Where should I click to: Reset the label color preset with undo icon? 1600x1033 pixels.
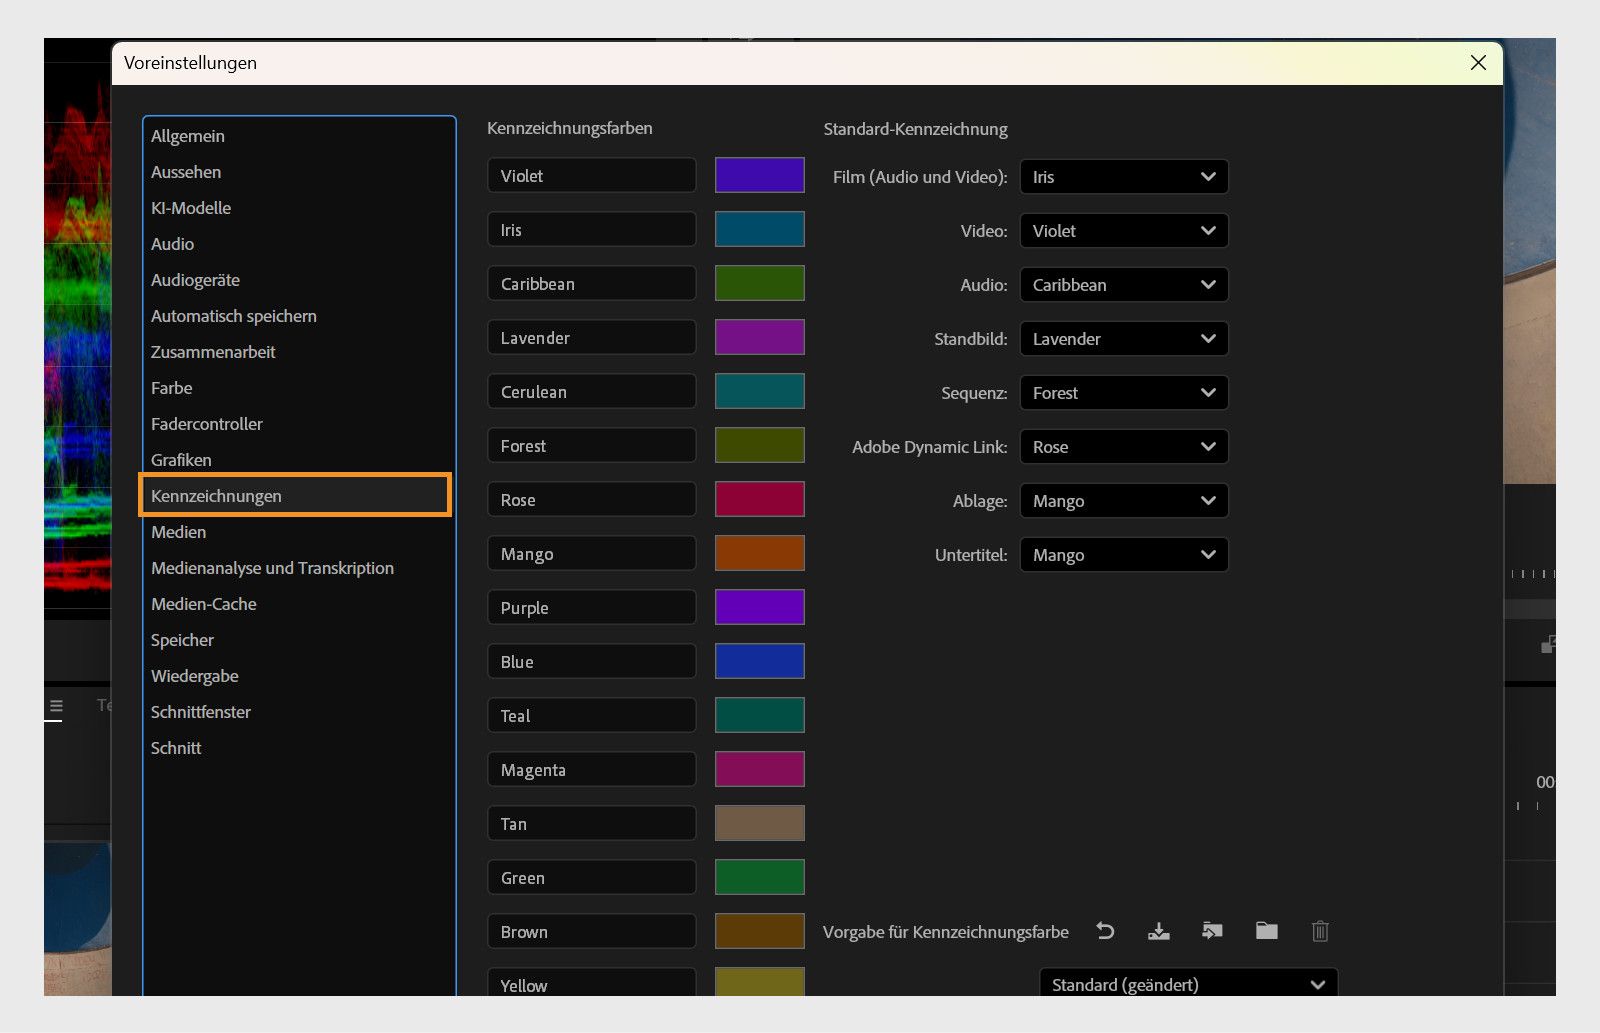1105,931
